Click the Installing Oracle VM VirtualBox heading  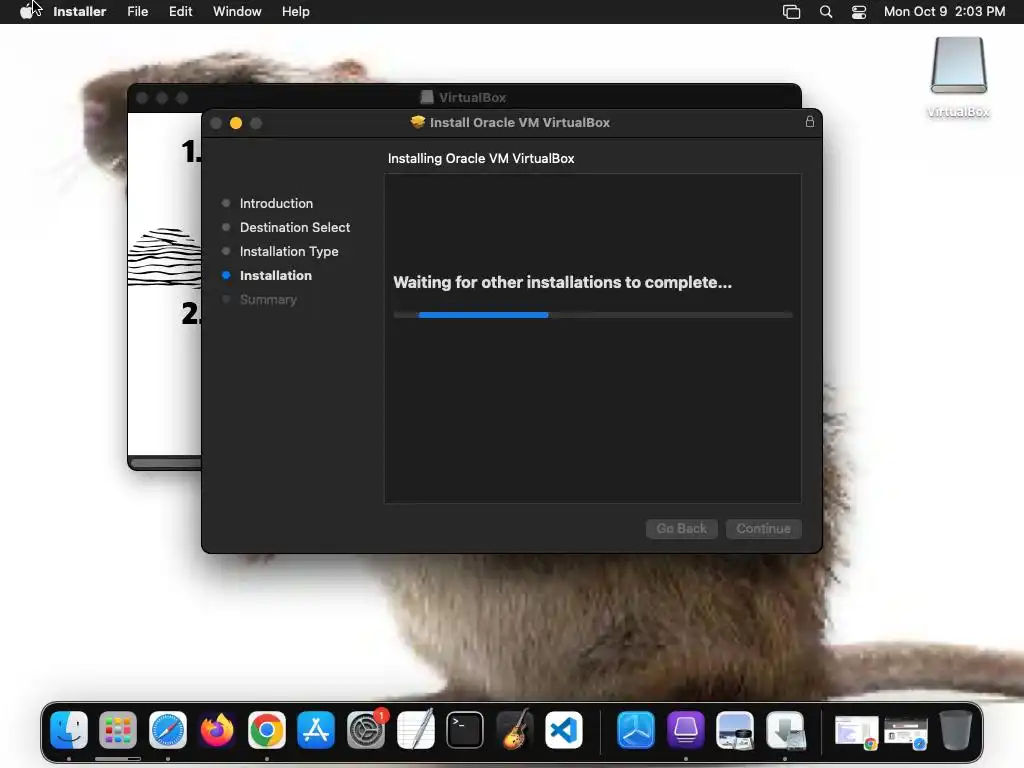tap(481, 158)
